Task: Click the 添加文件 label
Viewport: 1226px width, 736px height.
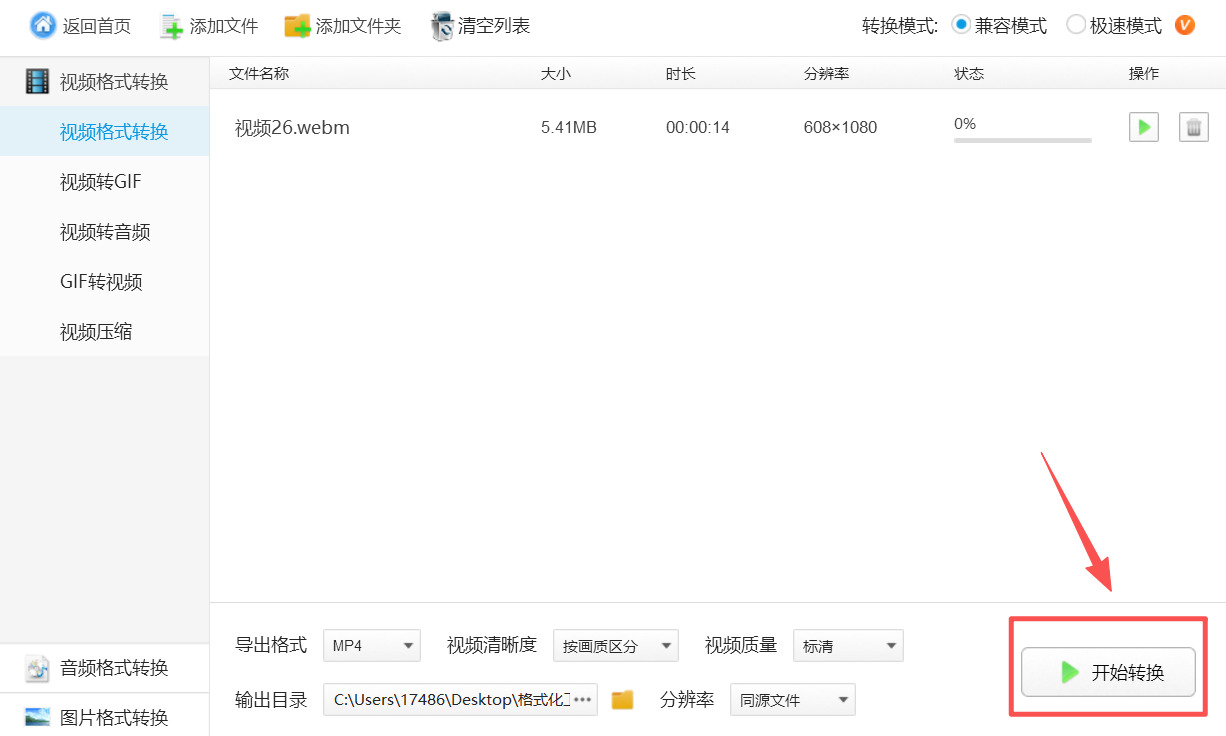Action: pyautogui.click(x=224, y=26)
